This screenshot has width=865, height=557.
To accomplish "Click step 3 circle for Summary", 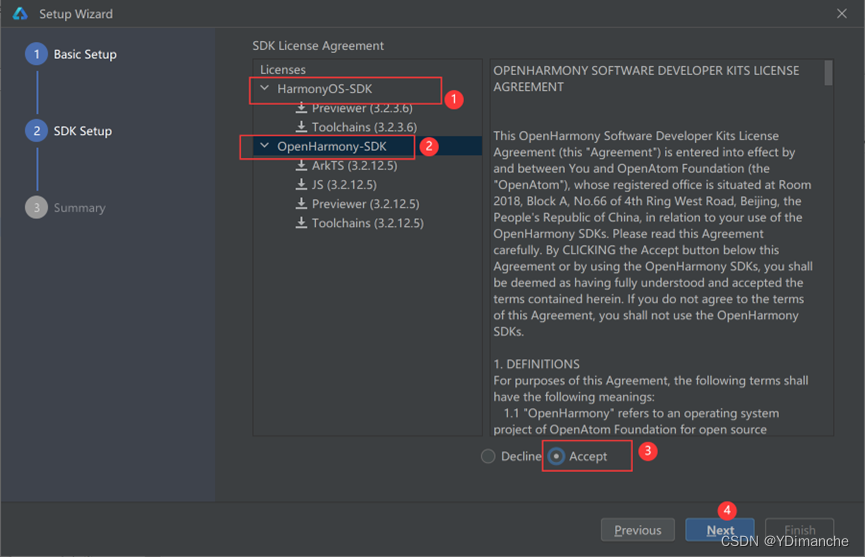I will click(x=36, y=207).
